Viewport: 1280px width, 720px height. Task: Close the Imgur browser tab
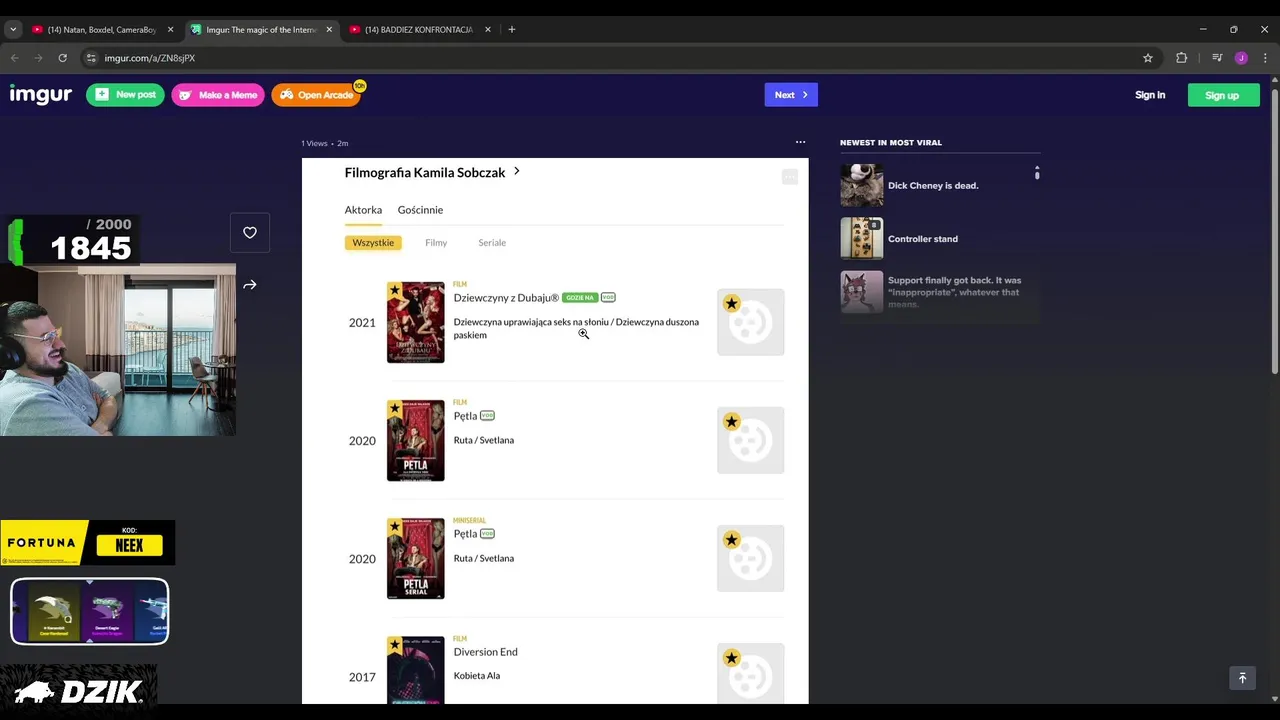[329, 30]
